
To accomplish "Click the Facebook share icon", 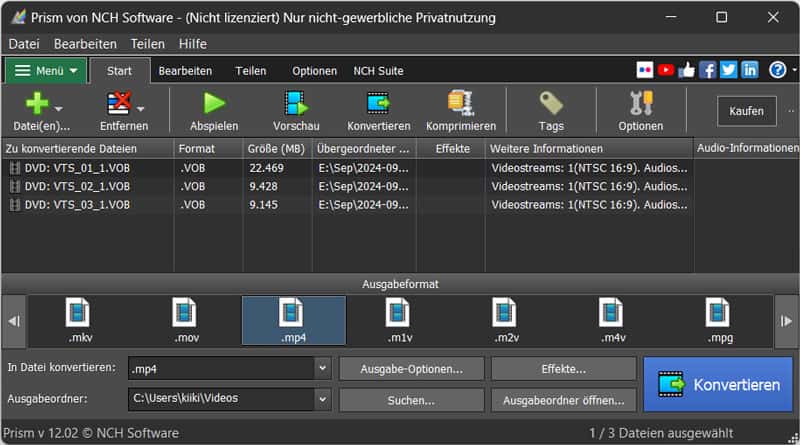I will point(708,70).
